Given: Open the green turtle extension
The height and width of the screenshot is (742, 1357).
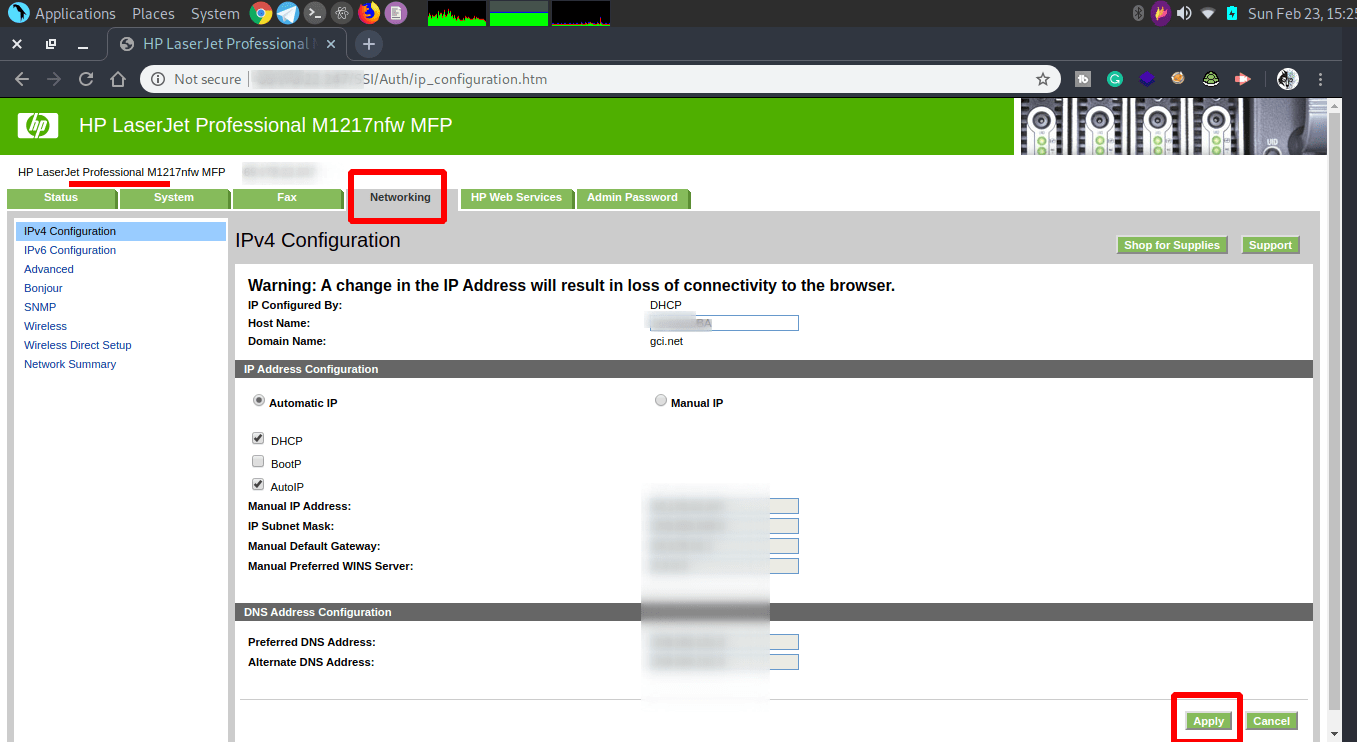Looking at the screenshot, I should (1210, 79).
